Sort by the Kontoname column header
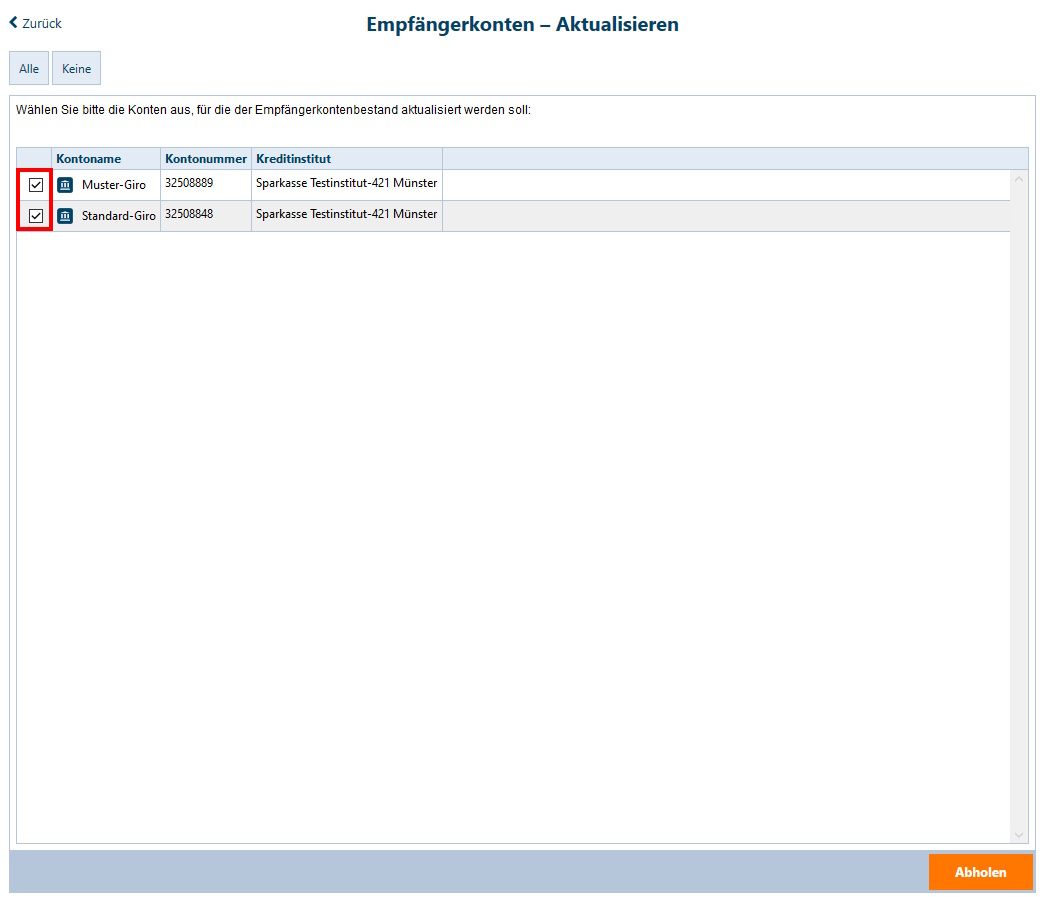This screenshot has width=1042, height=897. click(89, 159)
